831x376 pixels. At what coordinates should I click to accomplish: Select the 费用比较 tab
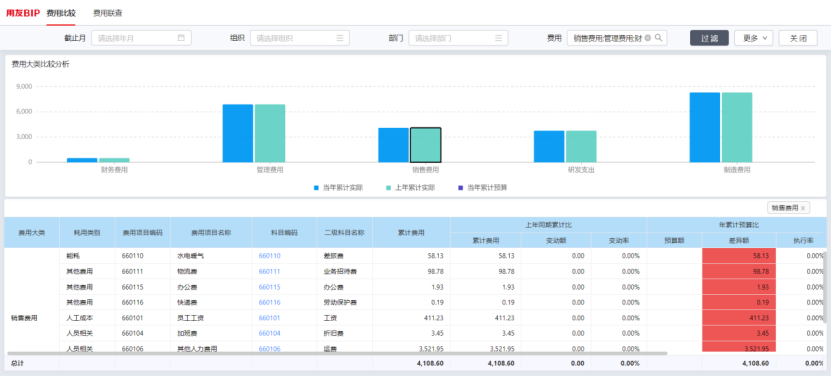coord(61,13)
